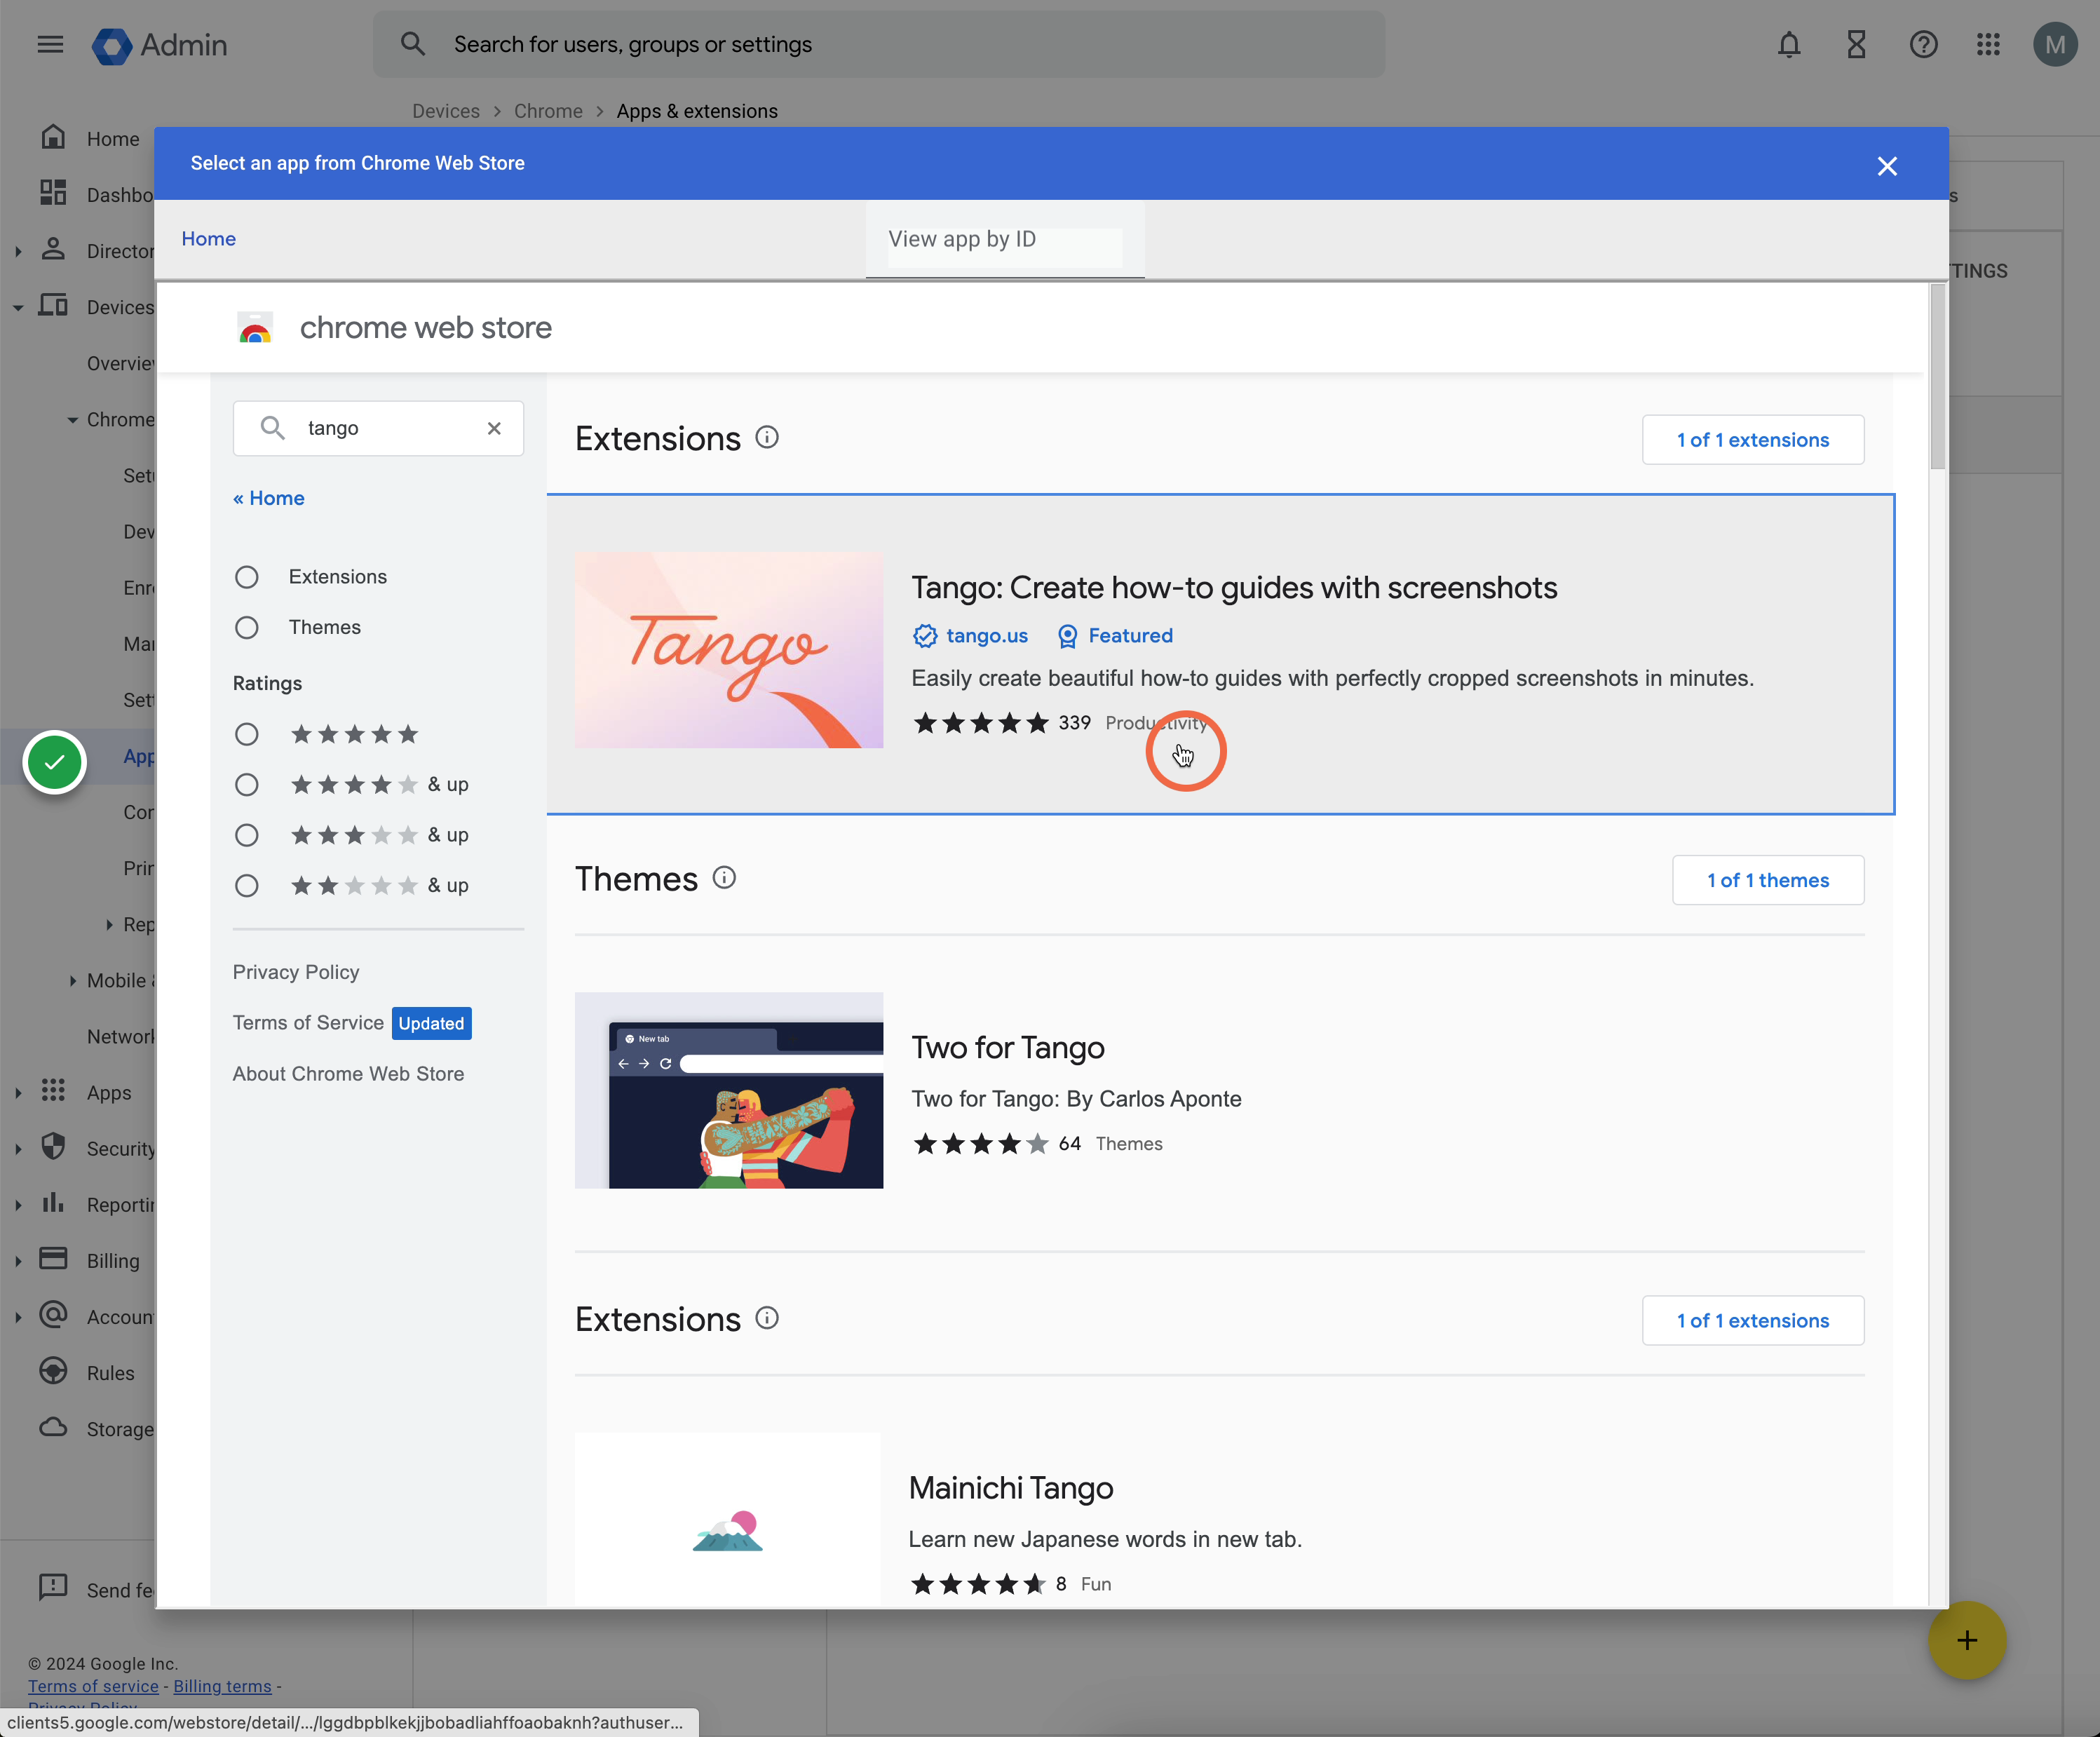Collapse the Chrome subsection arrow
The width and height of the screenshot is (2100, 1737).
click(x=72, y=420)
